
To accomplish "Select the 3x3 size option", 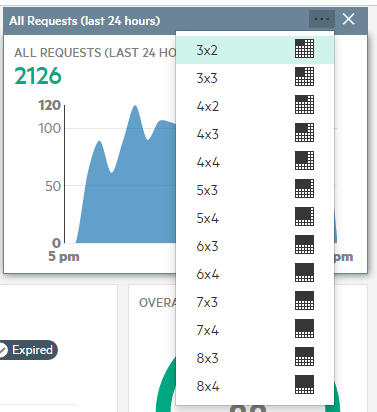I will (255, 78).
